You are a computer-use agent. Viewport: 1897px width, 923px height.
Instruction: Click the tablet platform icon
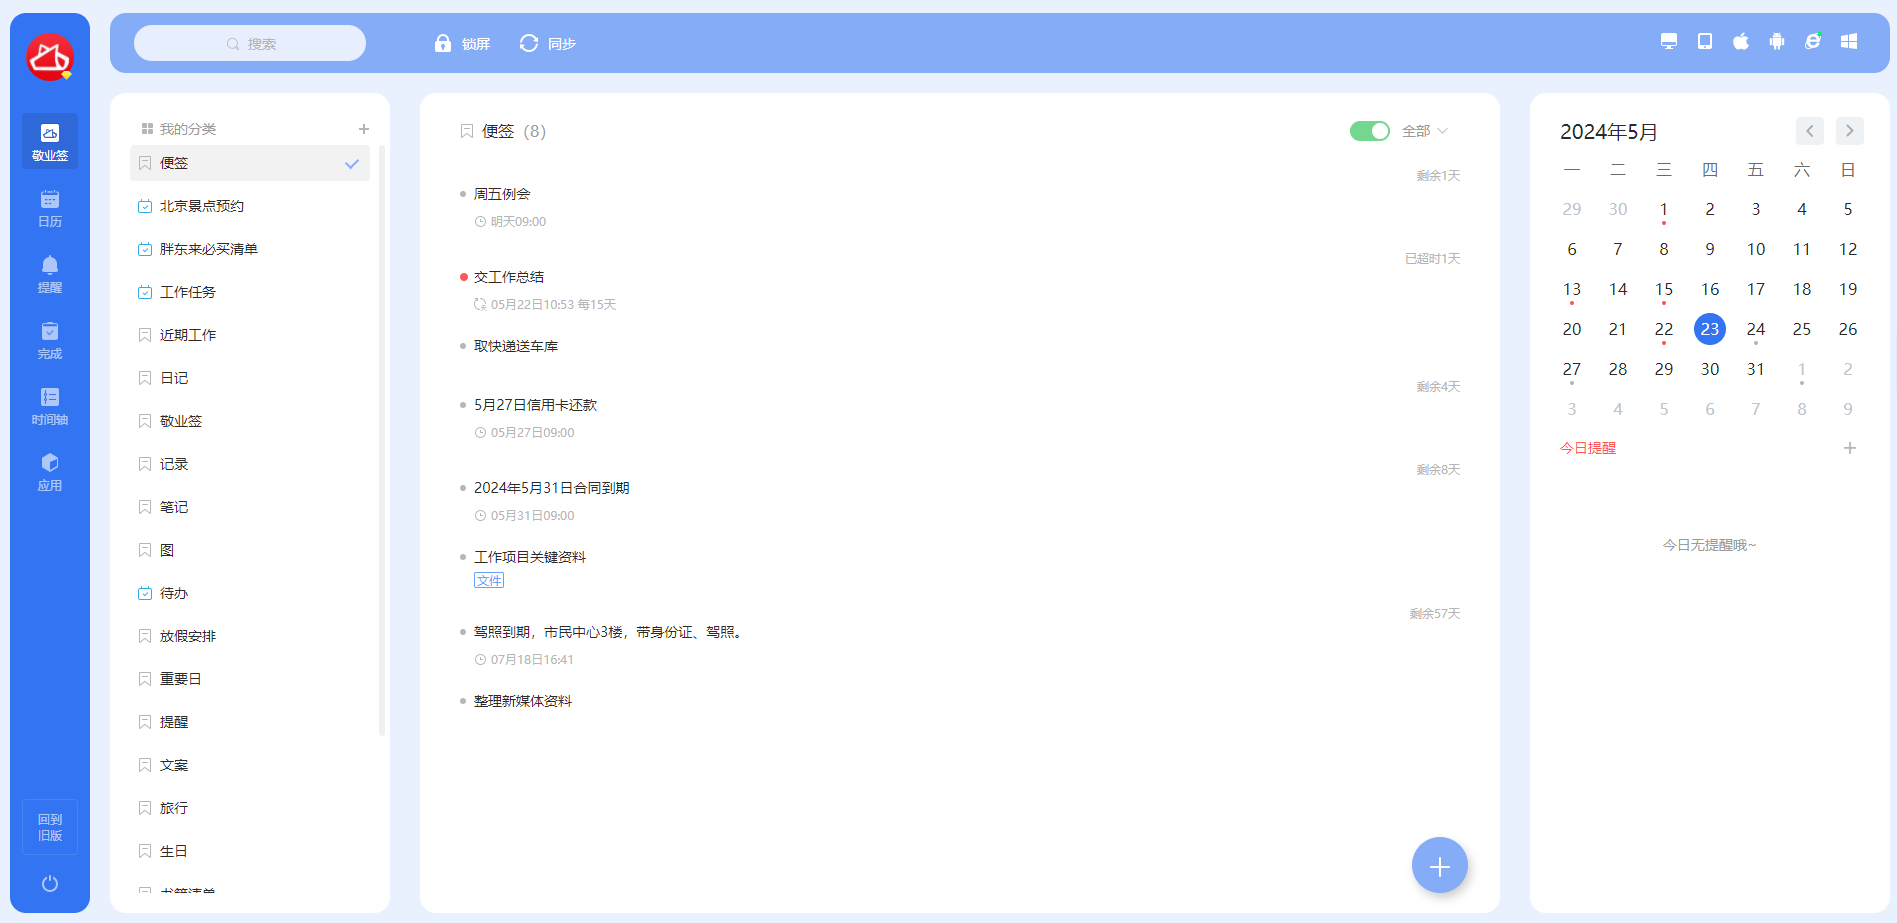(1705, 41)
